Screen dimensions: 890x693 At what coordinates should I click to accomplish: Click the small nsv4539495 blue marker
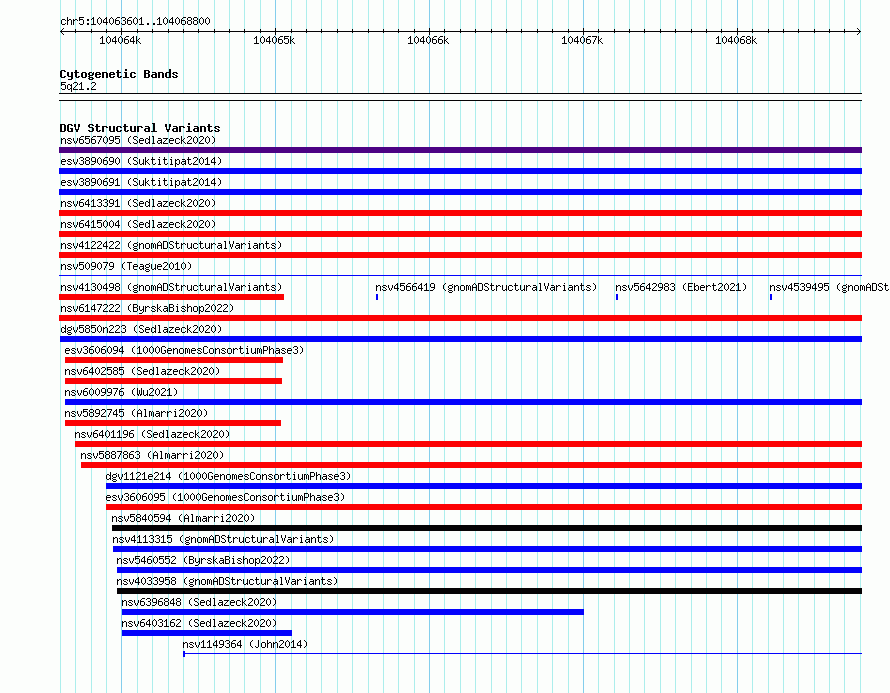pos(771,297)
